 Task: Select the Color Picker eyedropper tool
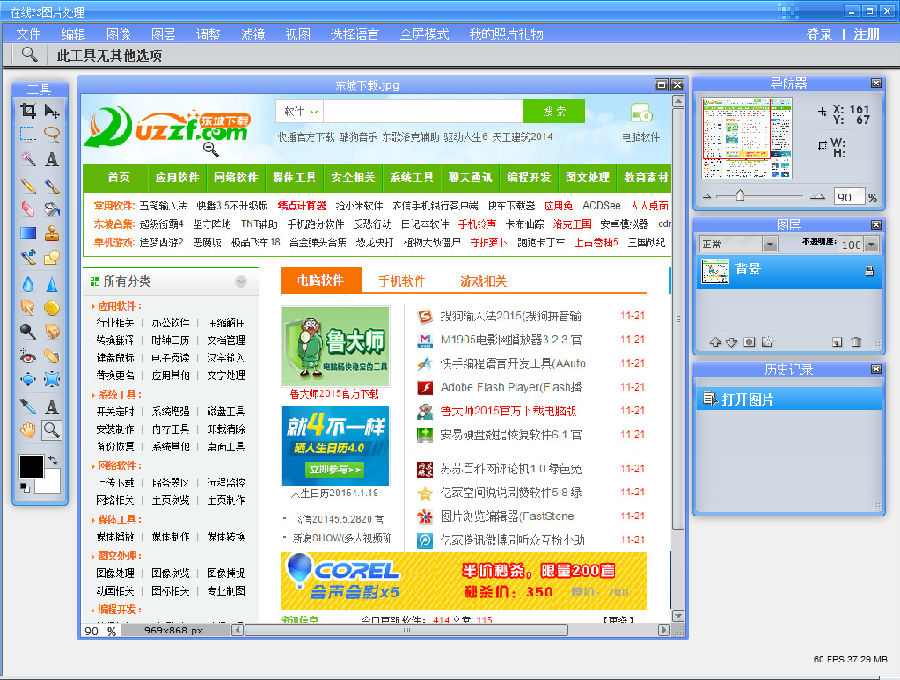click(x=28, y=406)
